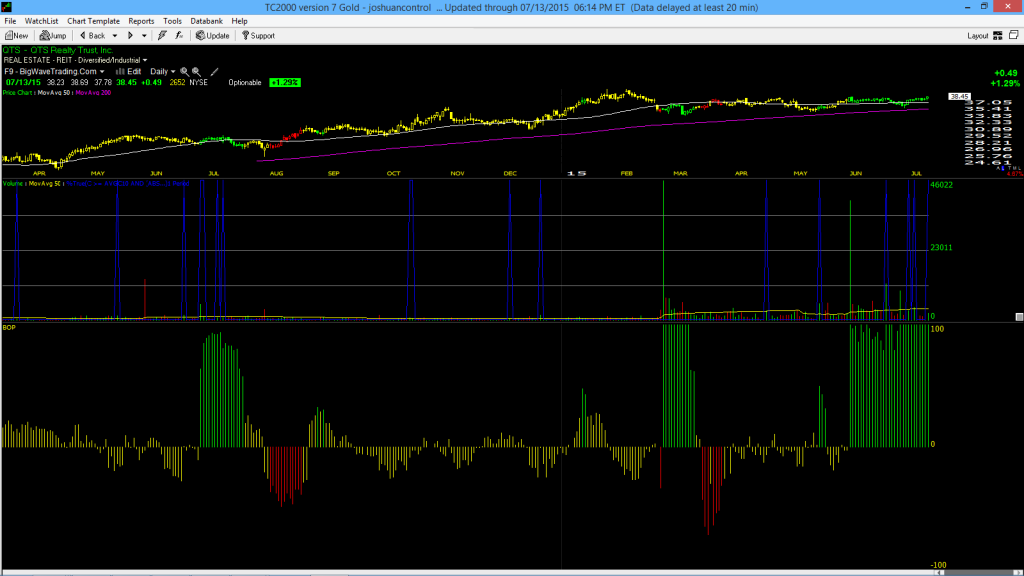
Task: Open the Reports menu
Action: pos(141,21)
